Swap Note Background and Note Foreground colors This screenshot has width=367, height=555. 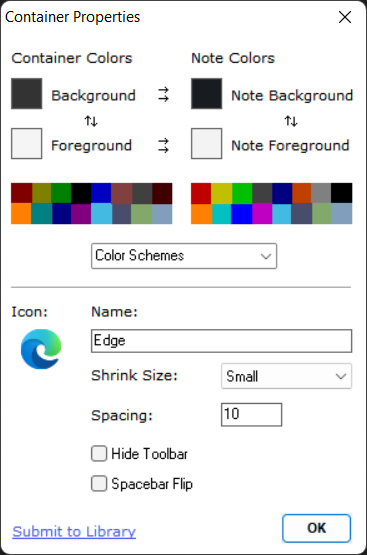(291, 121)
